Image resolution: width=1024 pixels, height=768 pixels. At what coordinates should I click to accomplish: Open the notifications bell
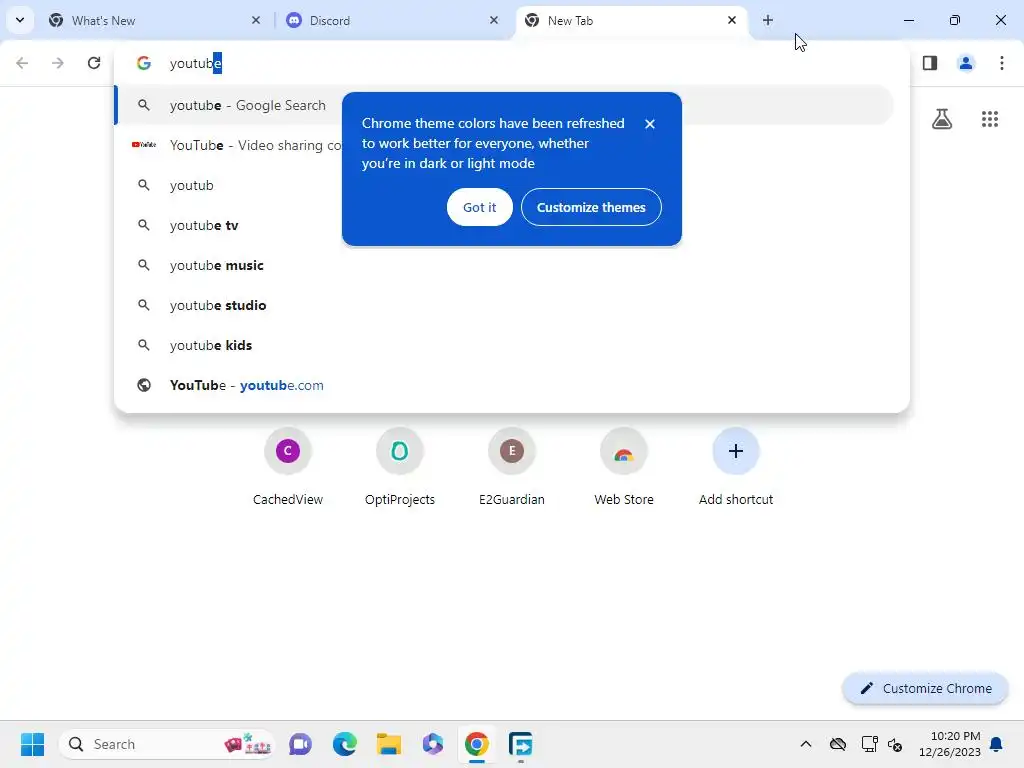[x=996, y=744]
